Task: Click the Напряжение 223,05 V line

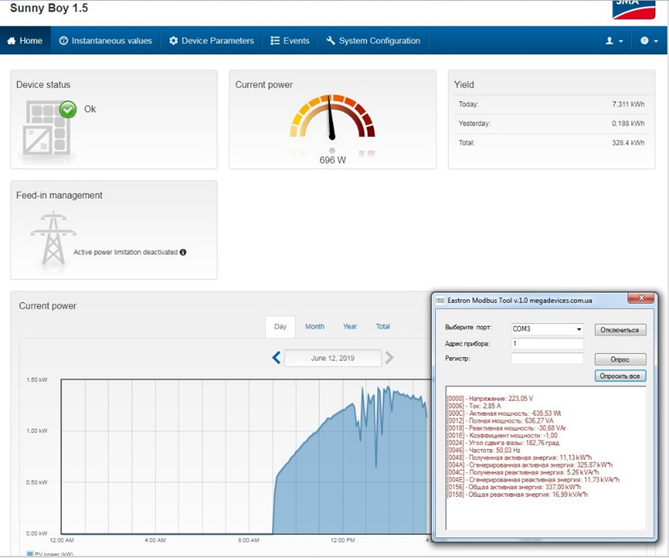Action: pos(490,398)
